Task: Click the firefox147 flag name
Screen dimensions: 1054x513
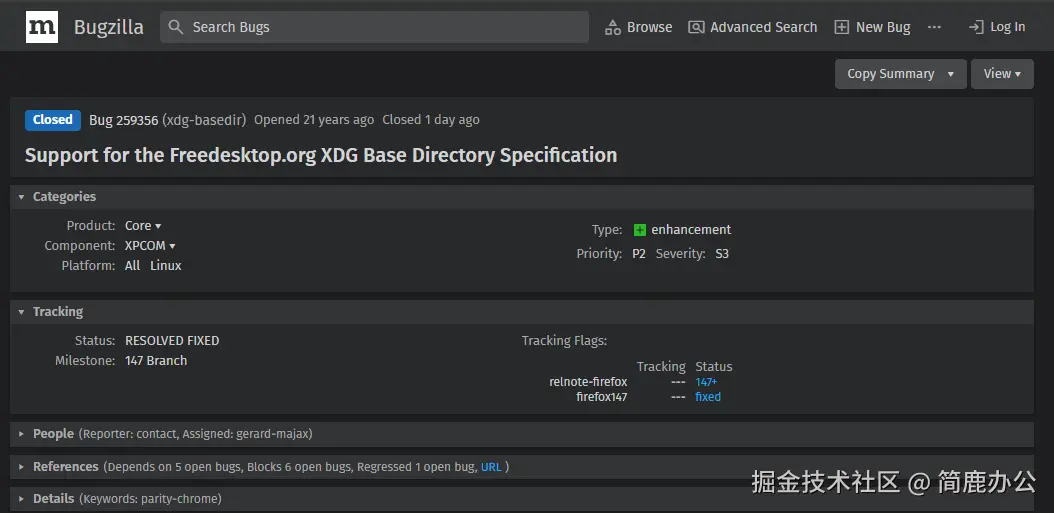Action: 602,397
